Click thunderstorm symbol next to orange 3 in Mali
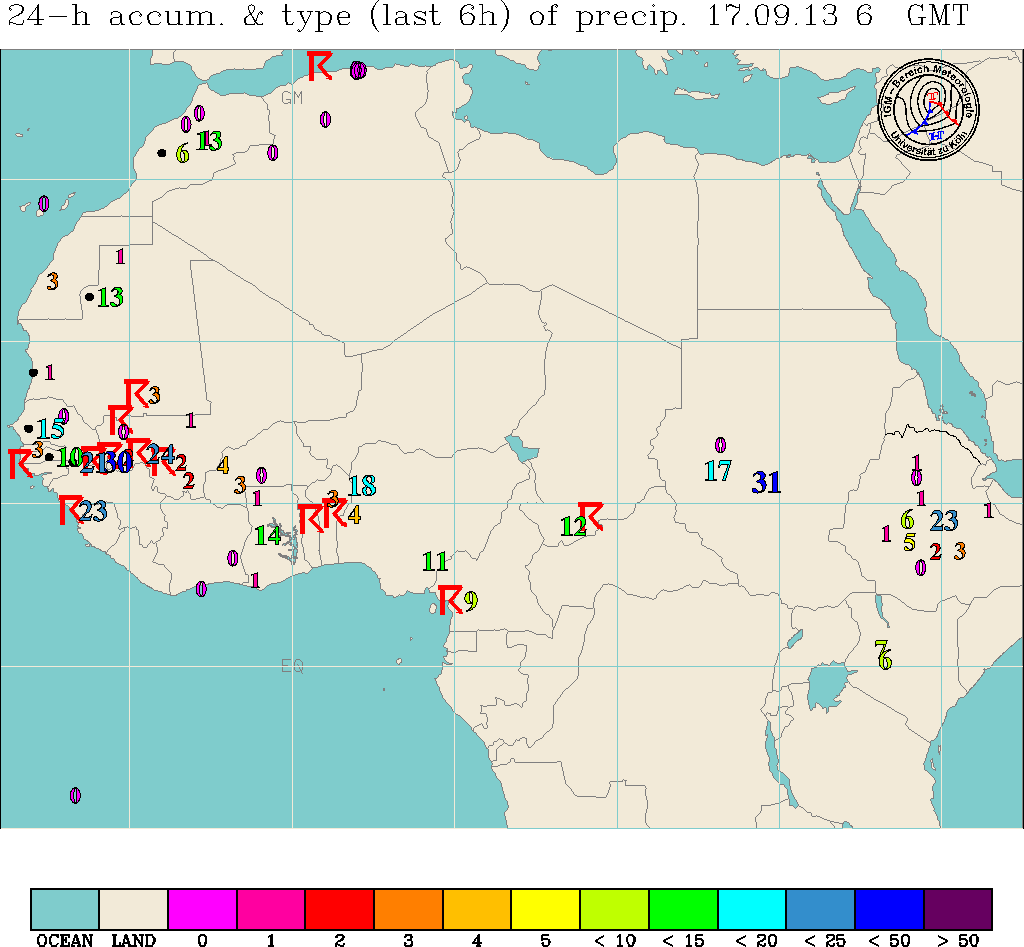This screenshot has width=1024, height=947. coord(136,393)
